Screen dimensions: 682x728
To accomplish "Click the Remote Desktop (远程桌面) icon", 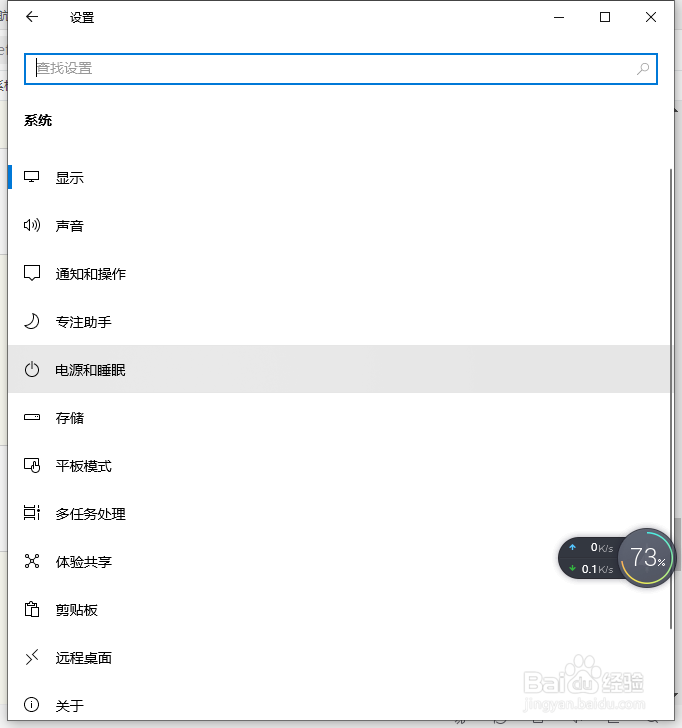I will (x=32, y=658).
